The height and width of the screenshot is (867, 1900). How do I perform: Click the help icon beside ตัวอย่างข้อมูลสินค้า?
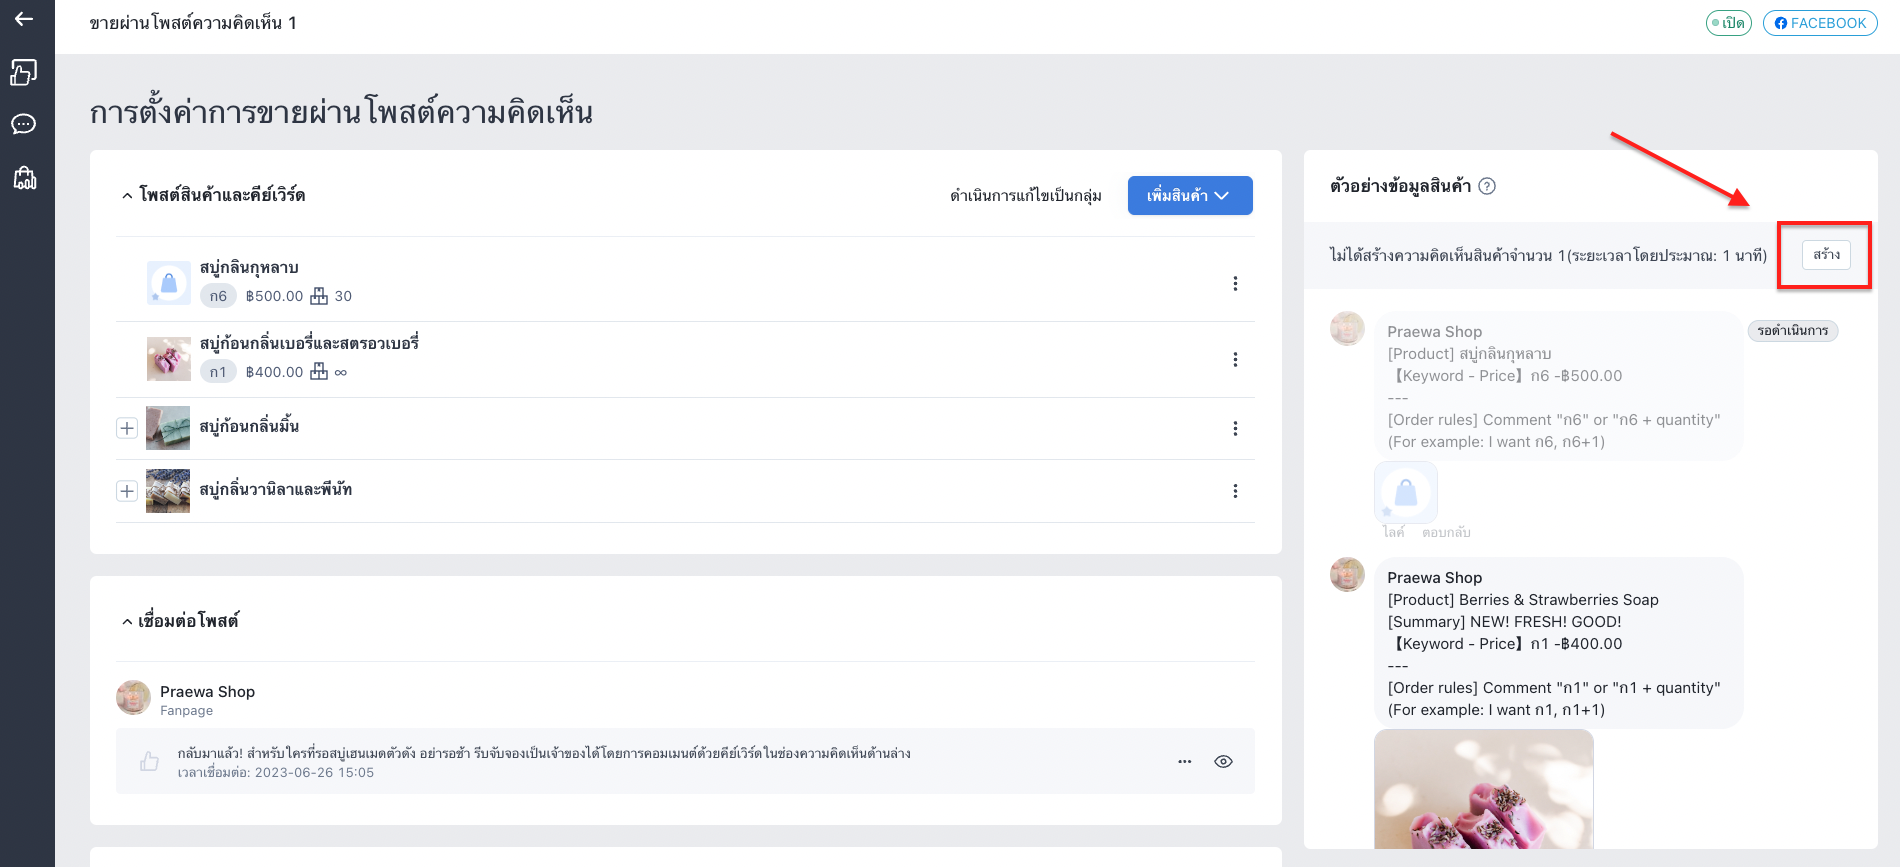click(1487, 186)
